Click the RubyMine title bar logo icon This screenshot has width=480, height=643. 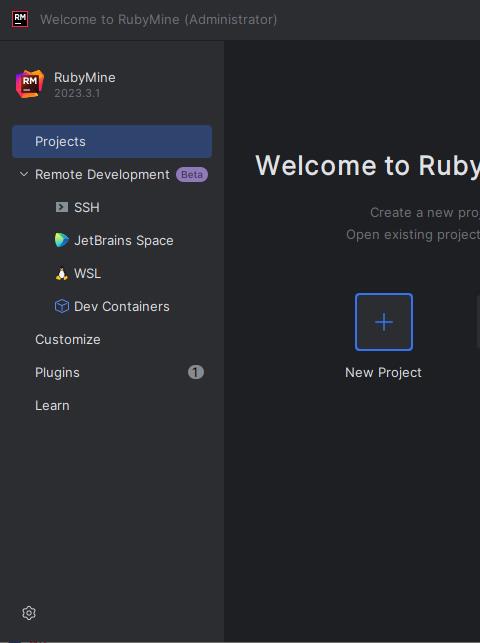(x=20, y=19)
